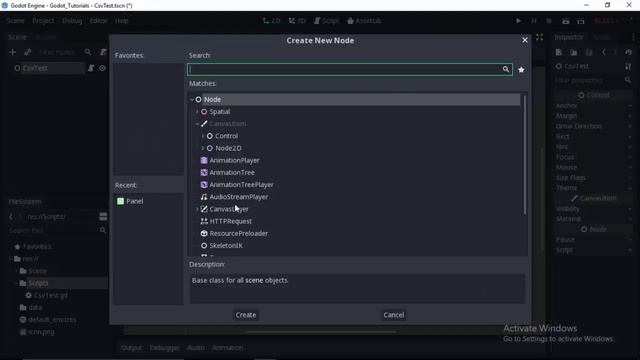Open the Debugger bottom panel
This screenshot has width=640, height=360.
(164, 348)
